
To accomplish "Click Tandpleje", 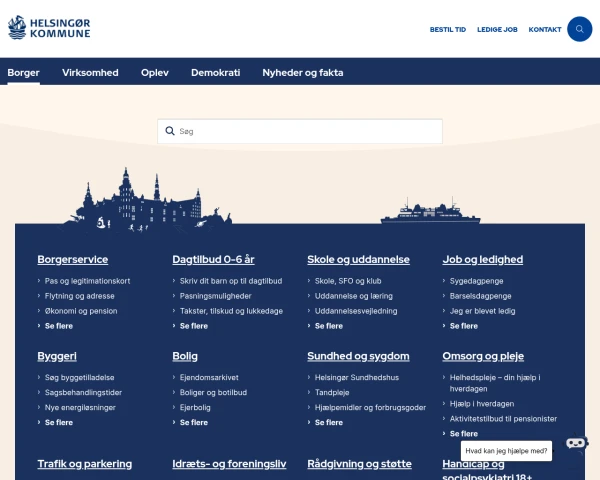I will coord(332,392).
